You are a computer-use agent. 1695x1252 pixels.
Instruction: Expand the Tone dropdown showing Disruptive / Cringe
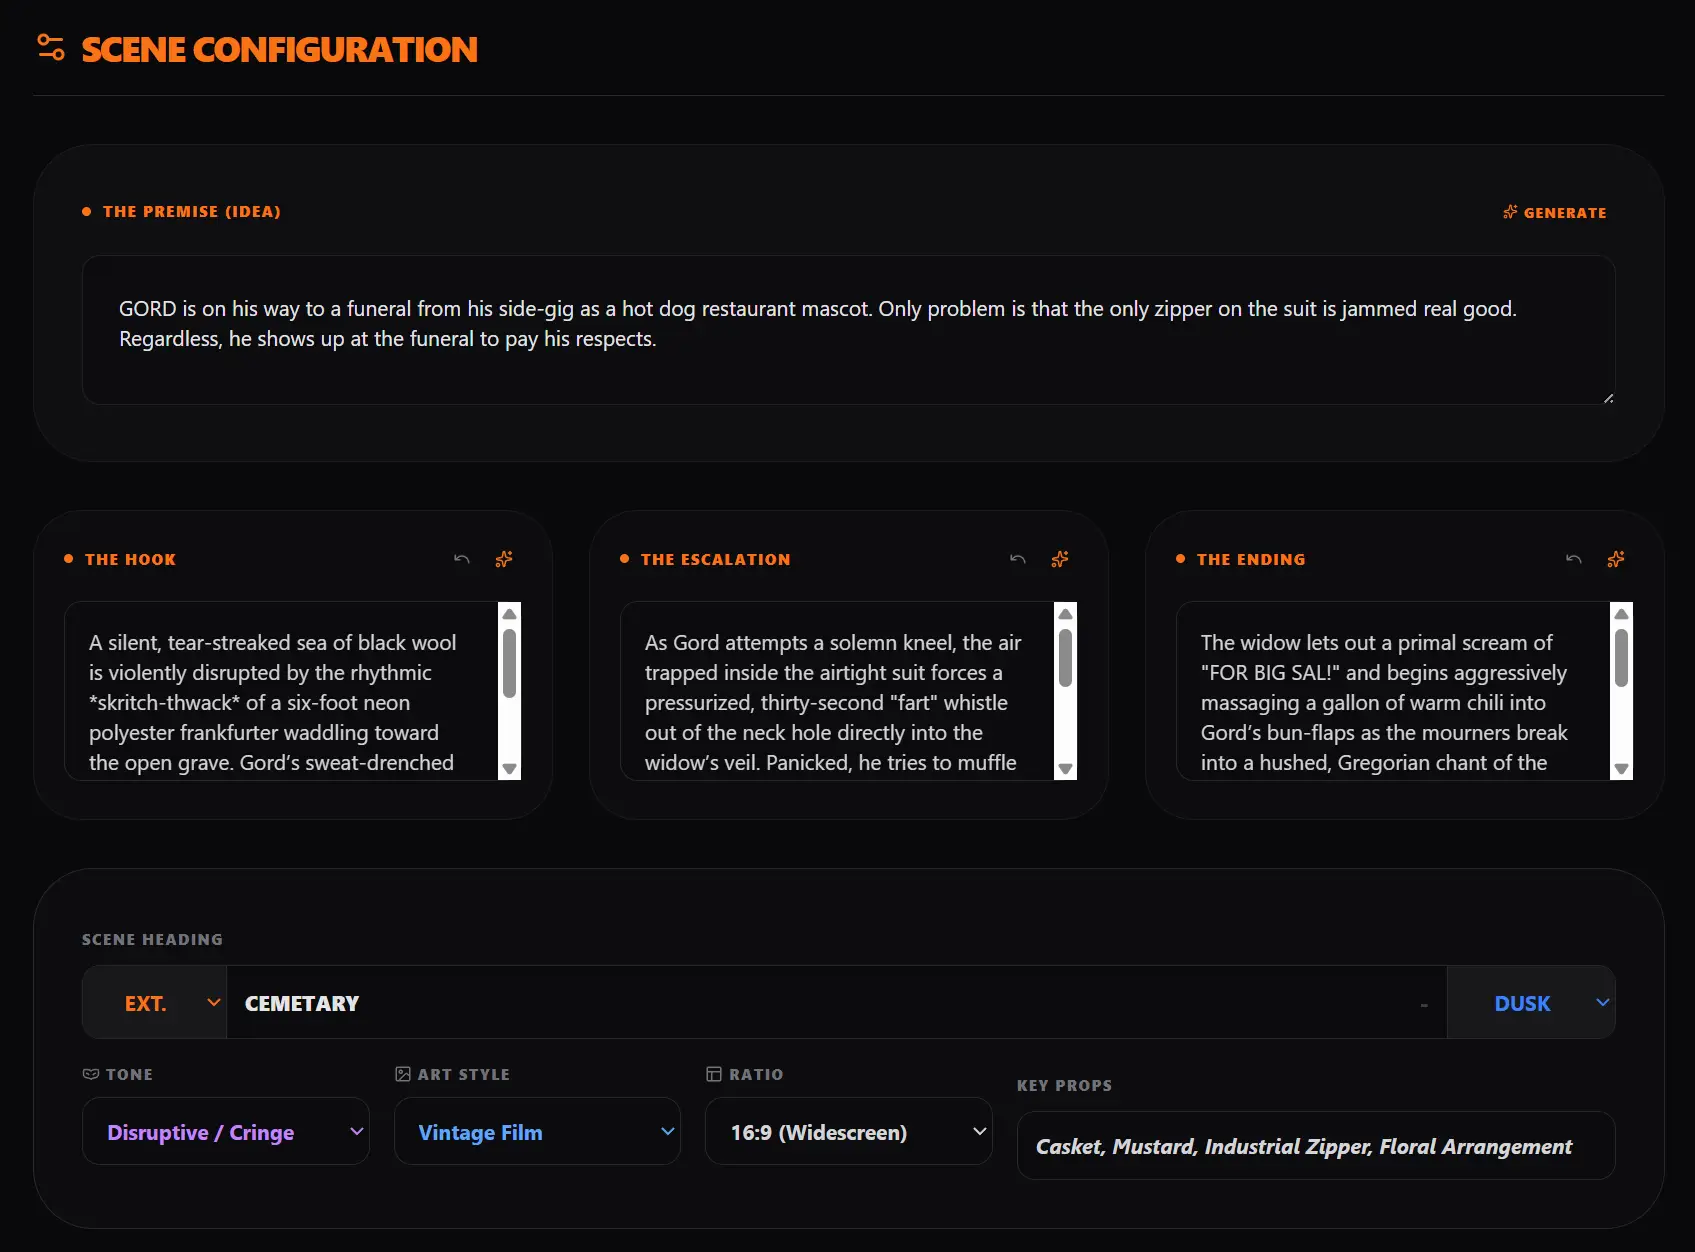click(x=225, y=1132)
